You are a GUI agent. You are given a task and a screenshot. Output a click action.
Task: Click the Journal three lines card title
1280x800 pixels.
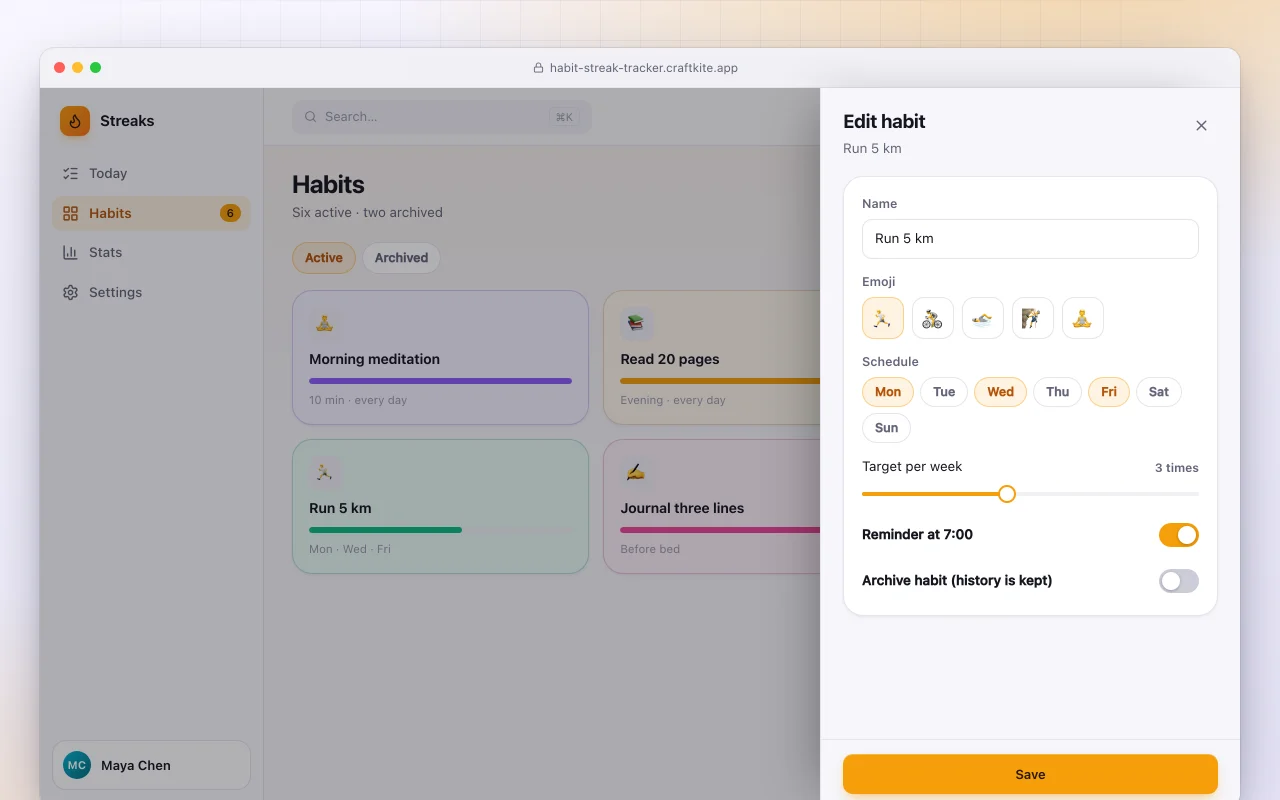coord(682,508)
